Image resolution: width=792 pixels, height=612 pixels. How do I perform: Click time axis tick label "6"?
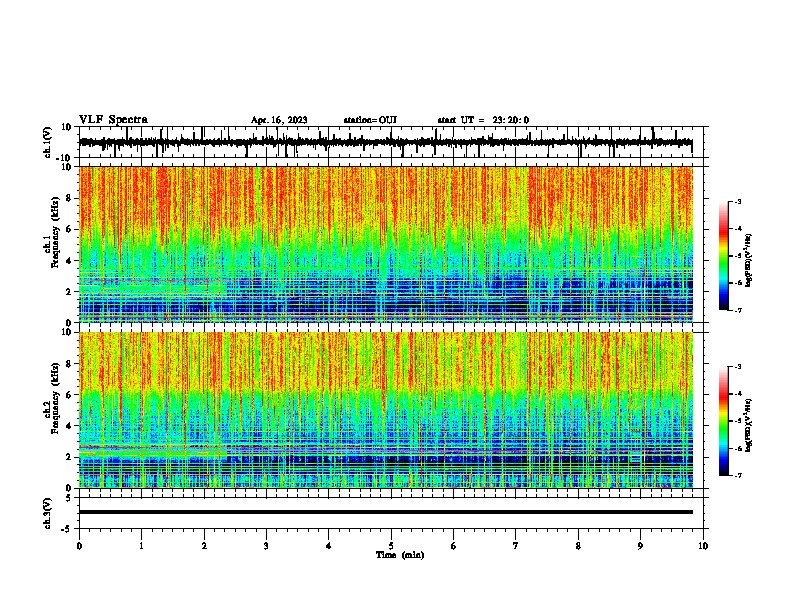(454, 546)
